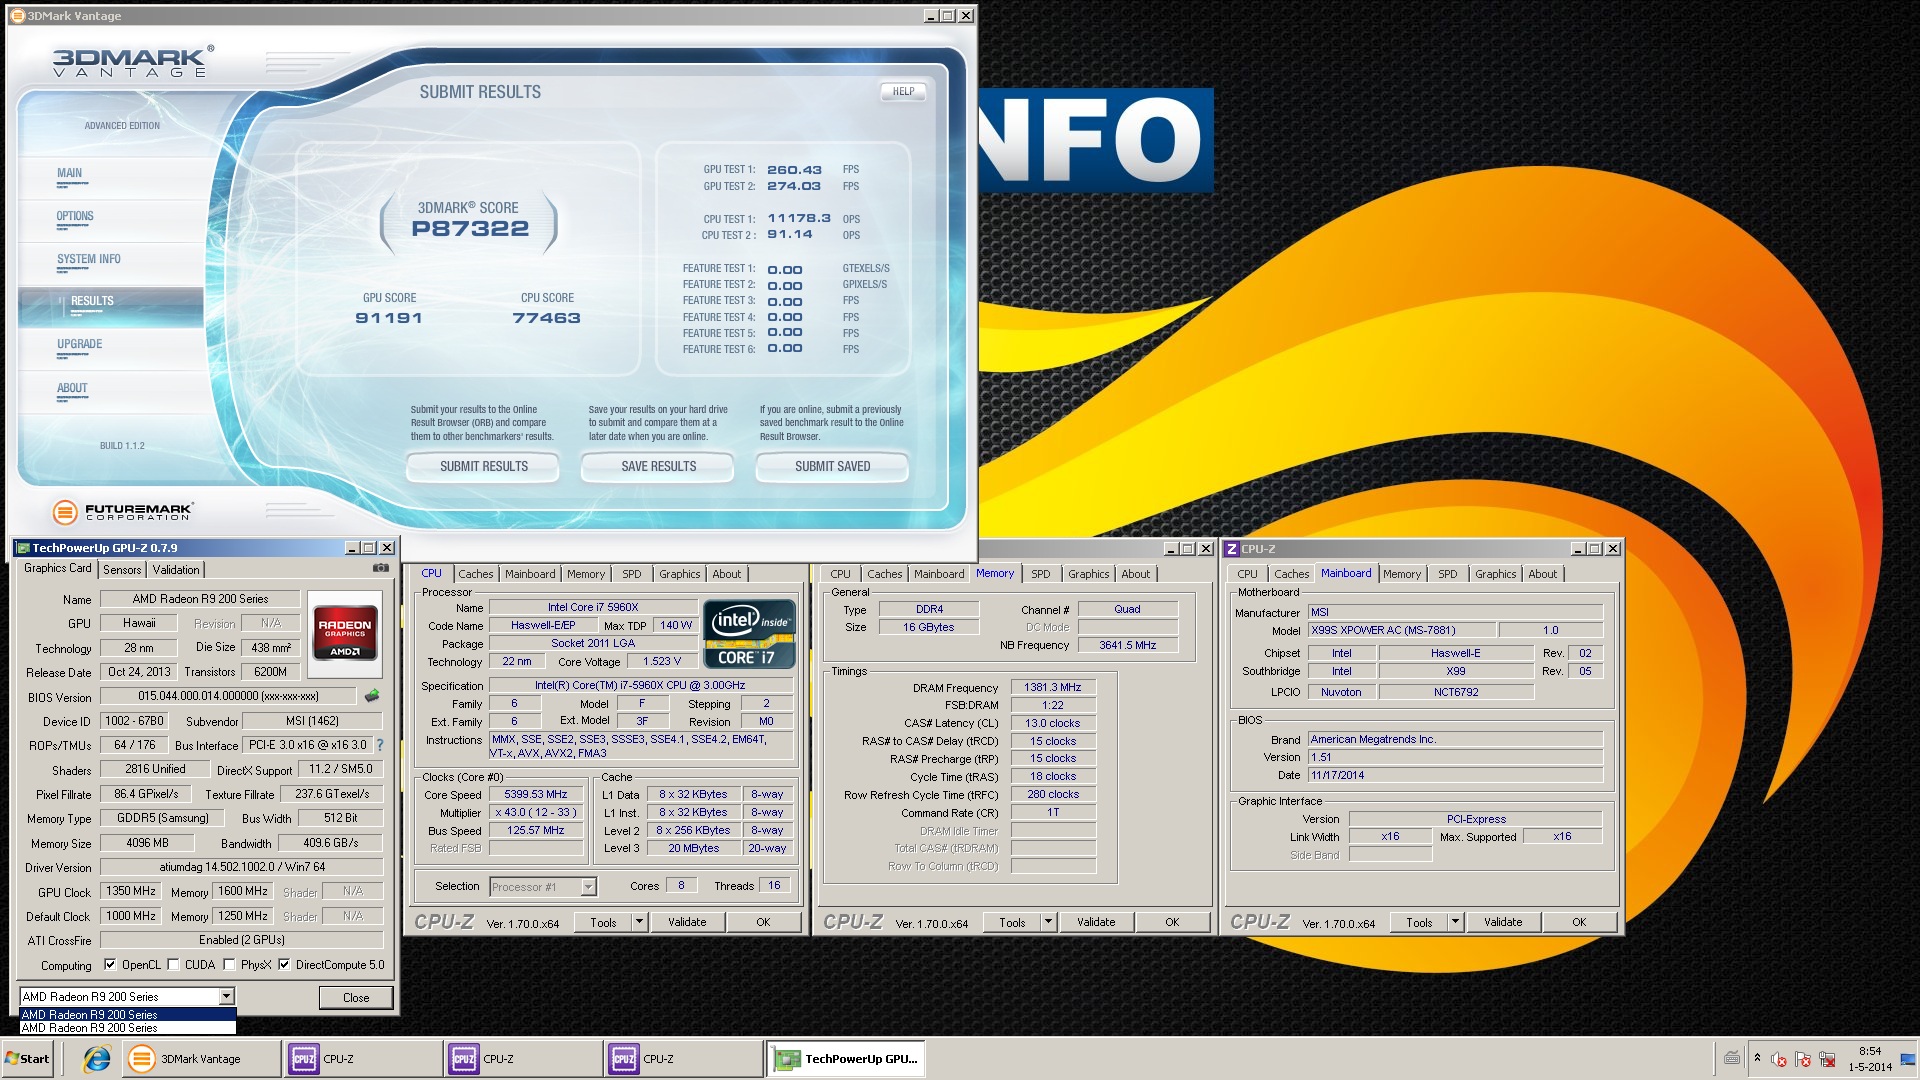Click the 3DMark Vantage title bar icon

click(17, 15)
